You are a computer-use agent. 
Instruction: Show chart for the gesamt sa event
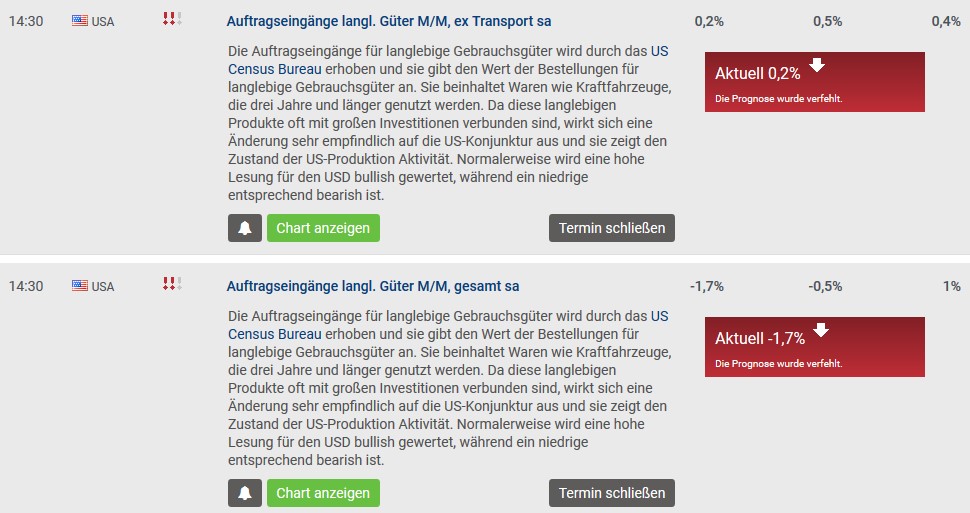(x=323, y=493)
